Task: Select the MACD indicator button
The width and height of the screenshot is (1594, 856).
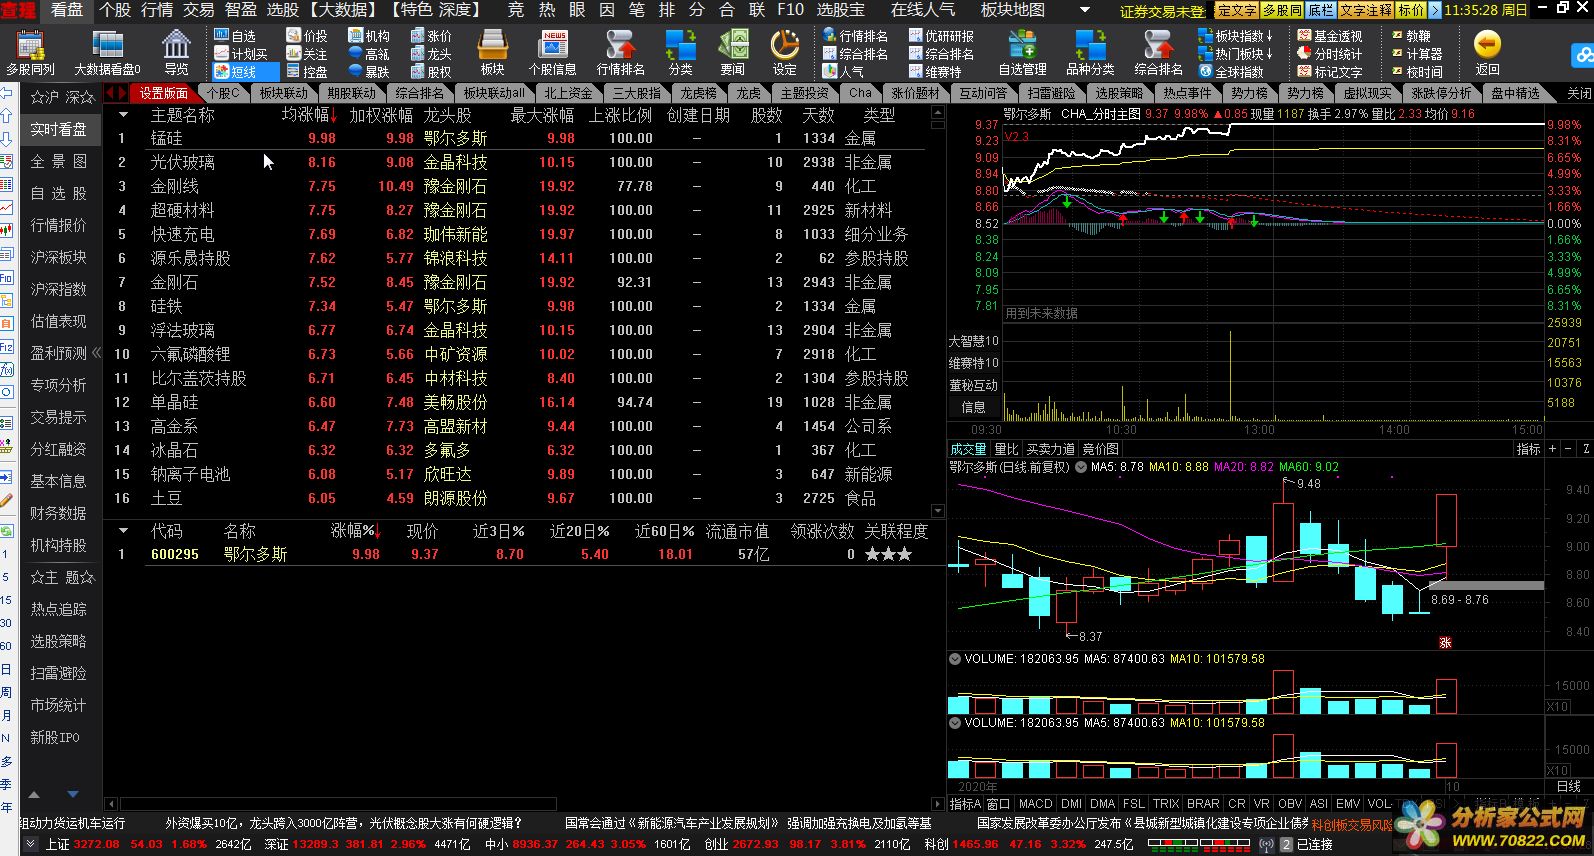Action: [x=1036, y=804]
